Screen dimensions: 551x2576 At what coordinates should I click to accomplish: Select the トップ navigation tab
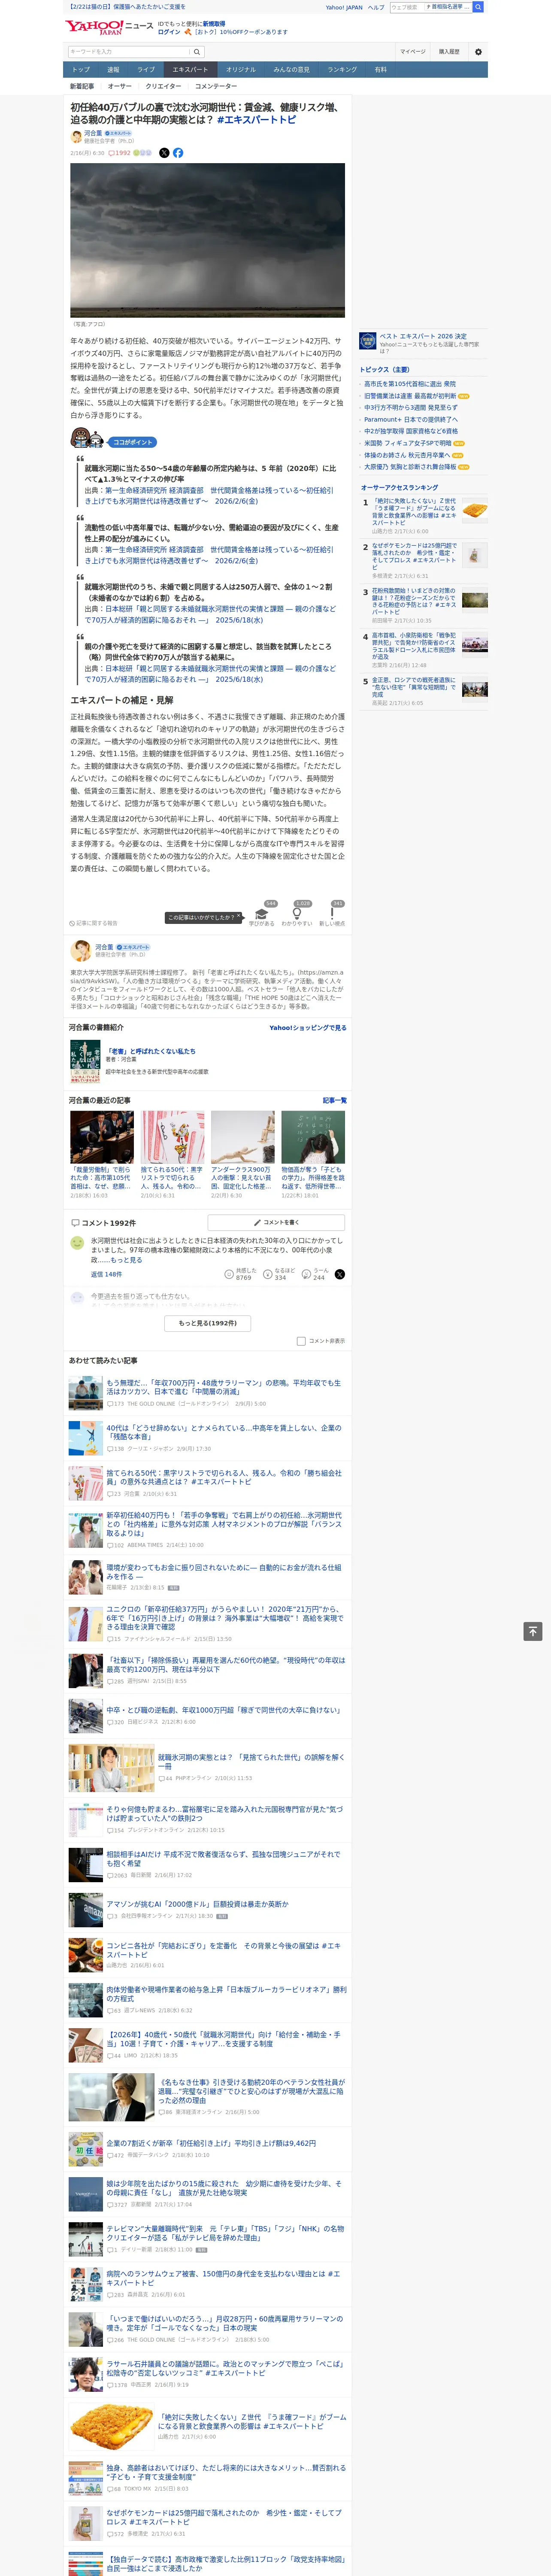(81, 70)
